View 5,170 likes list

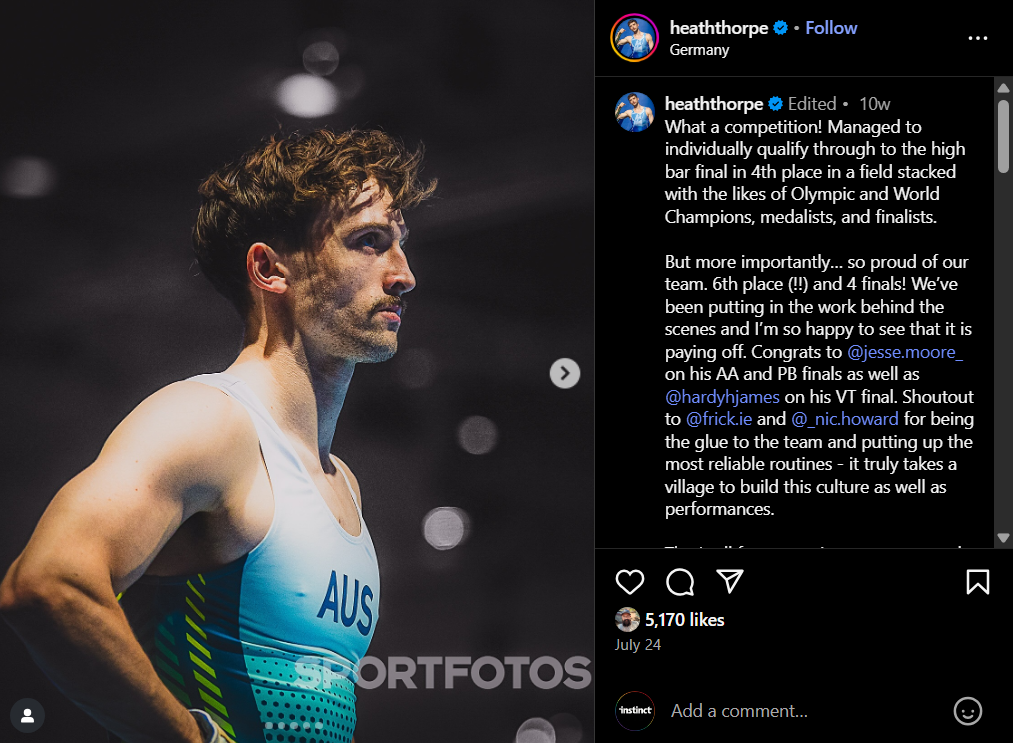(684, 620)
